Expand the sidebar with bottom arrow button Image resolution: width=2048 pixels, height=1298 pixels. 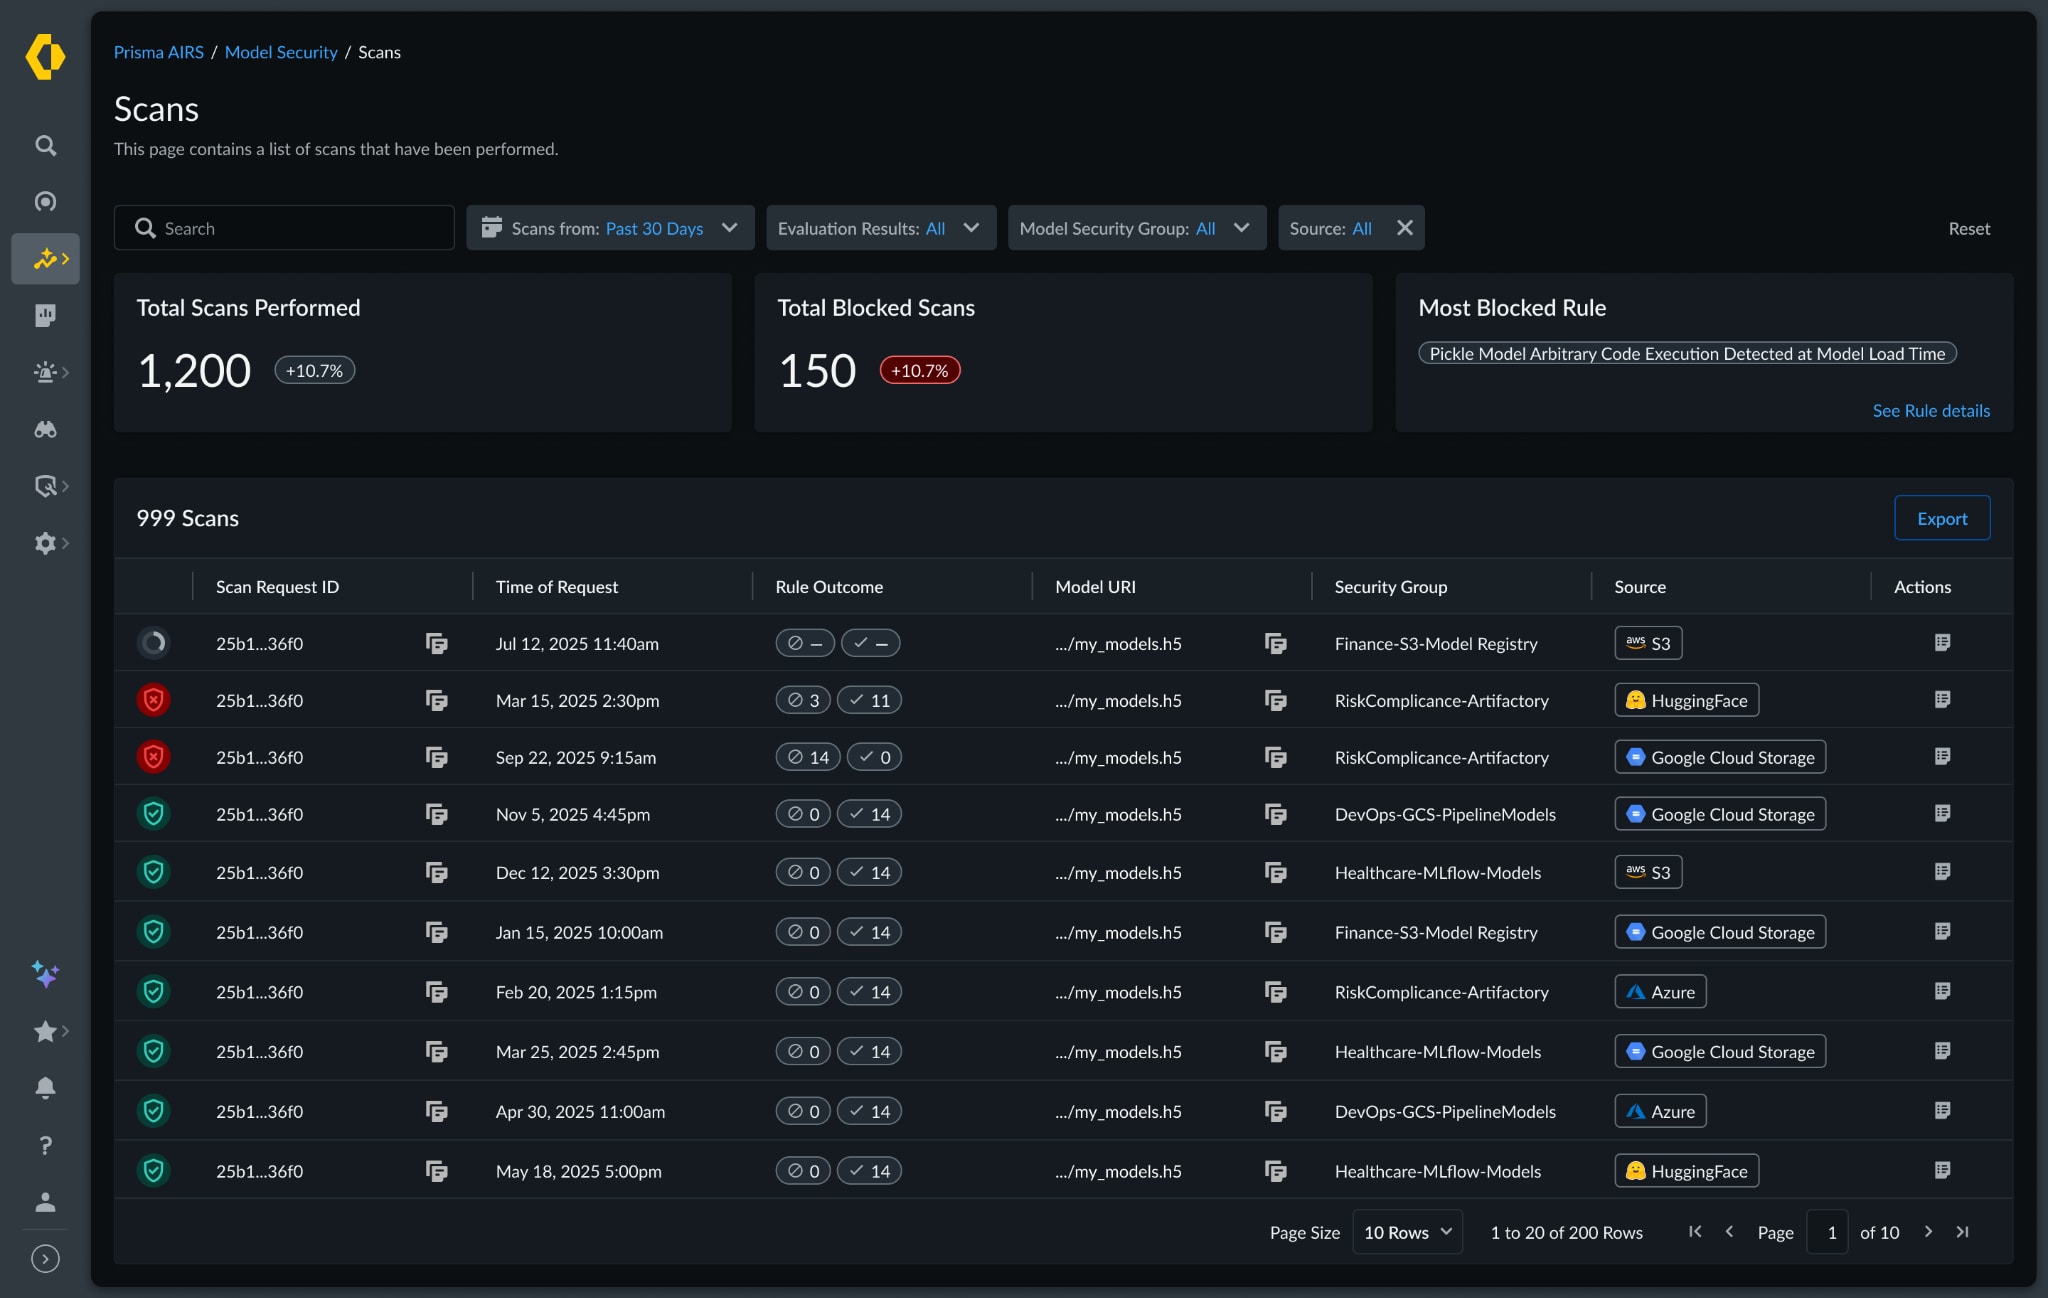pos(45,1259)
